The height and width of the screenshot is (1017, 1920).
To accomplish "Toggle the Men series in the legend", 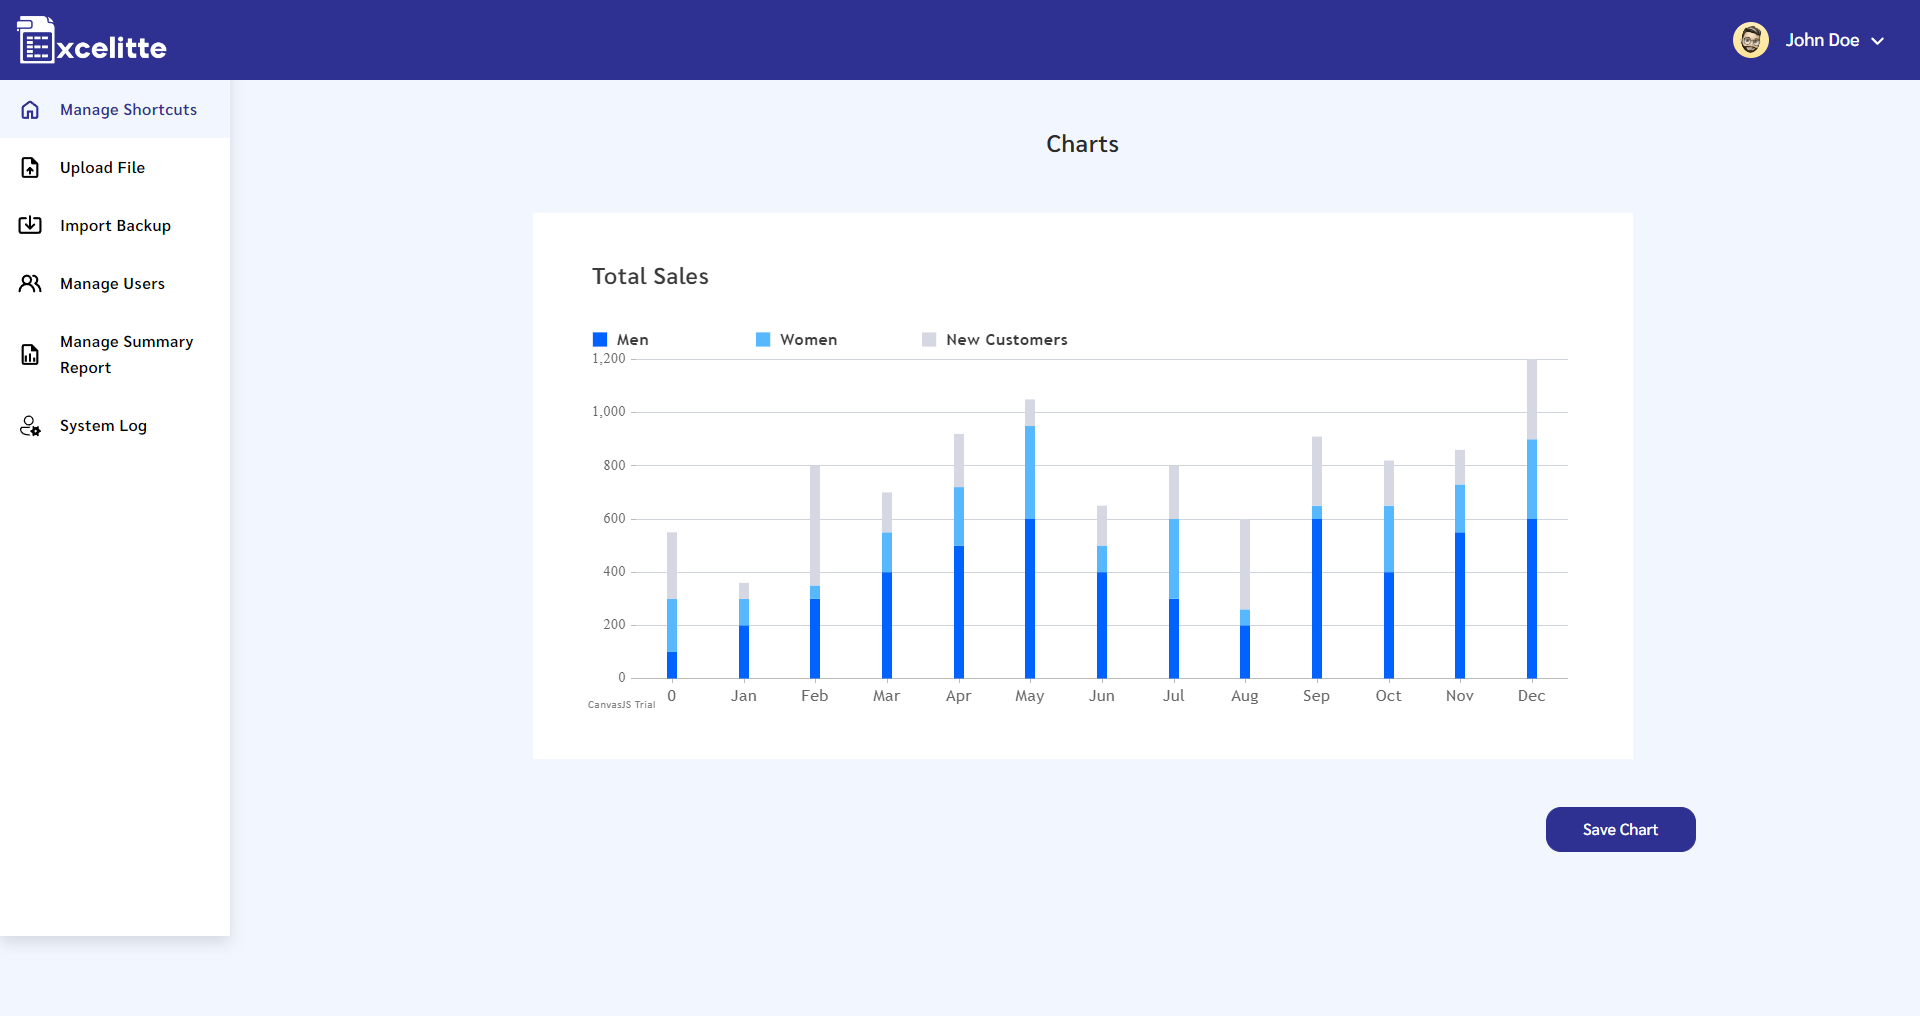I will [621, 340].
